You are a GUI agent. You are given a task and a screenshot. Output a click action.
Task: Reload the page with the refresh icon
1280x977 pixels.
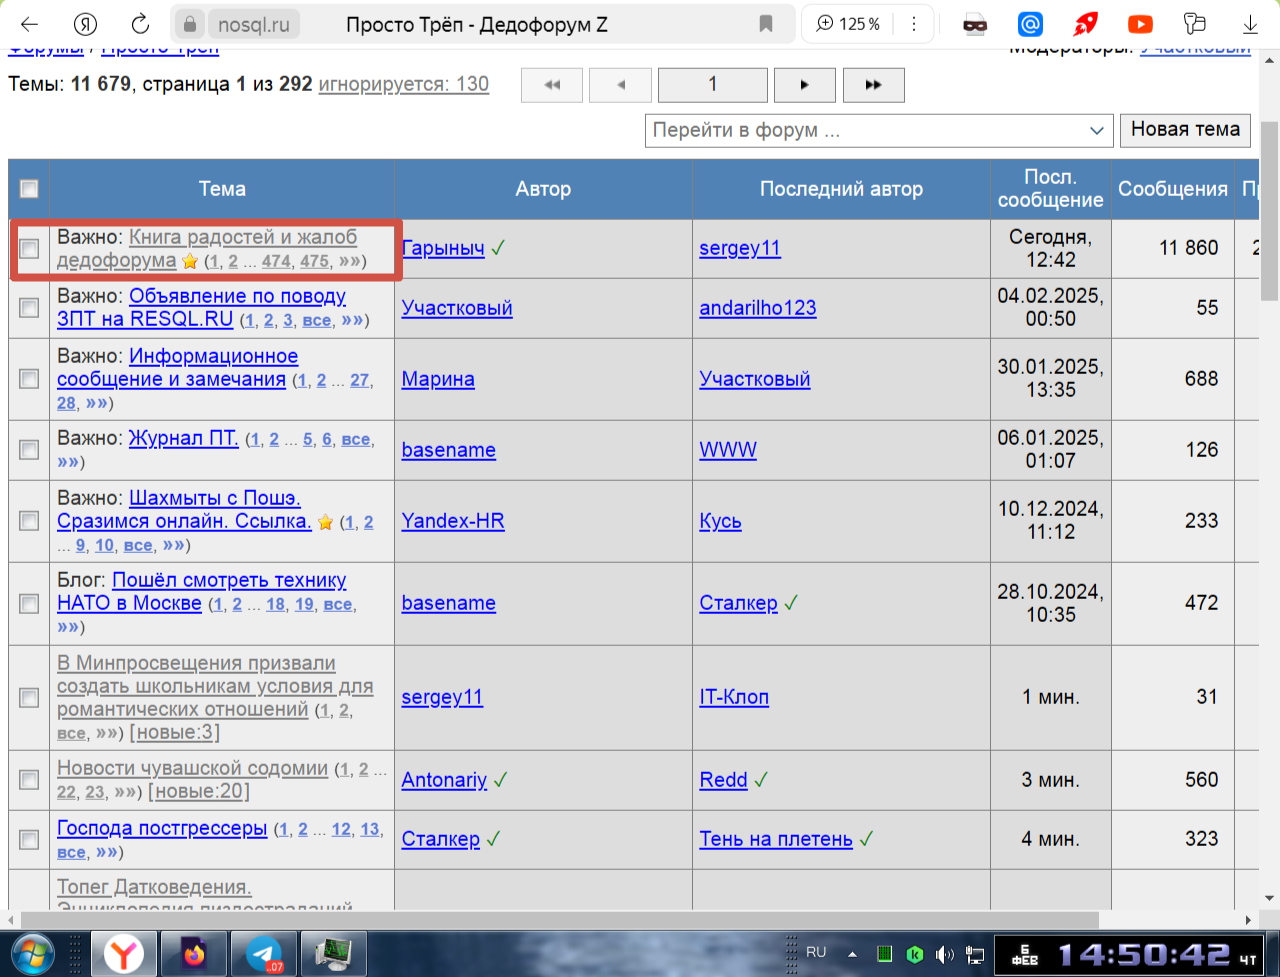point(141,24)
